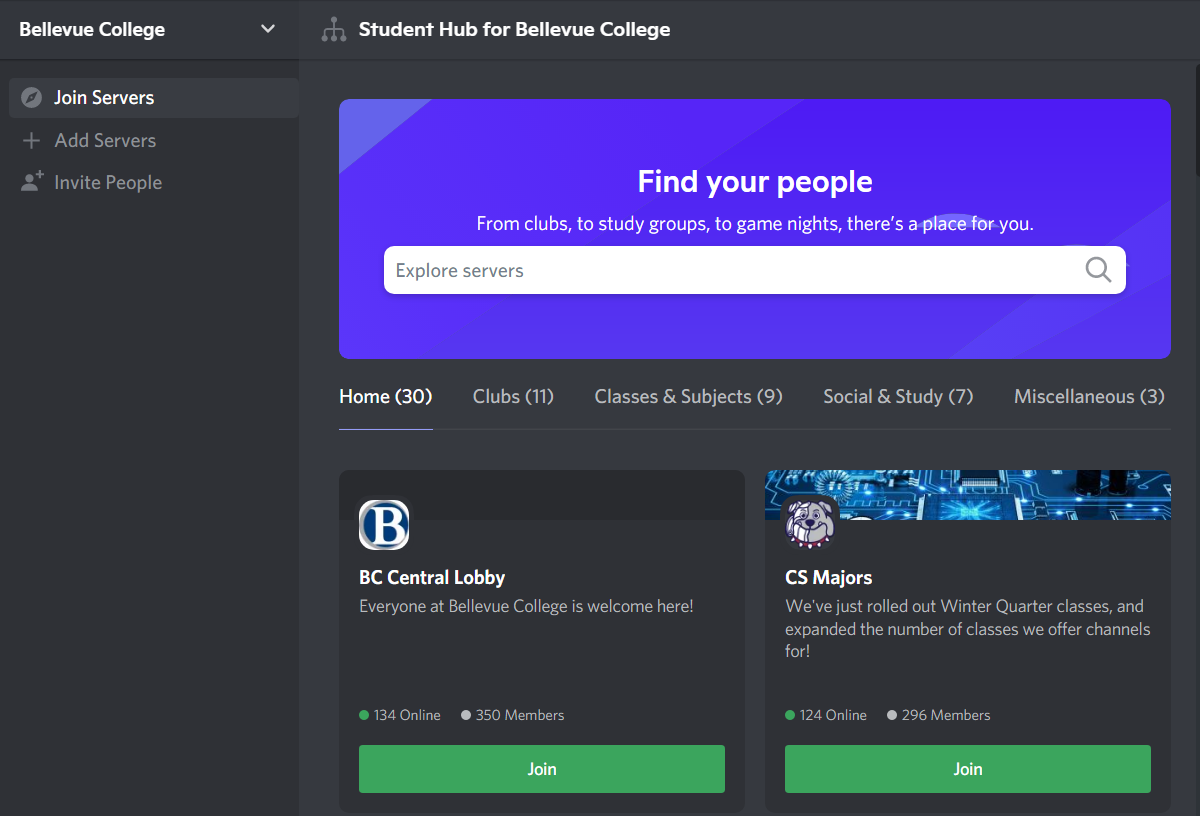Join the BC Central Lobby server
This screenshot has width=1200, height=816.
pos(542,769)
